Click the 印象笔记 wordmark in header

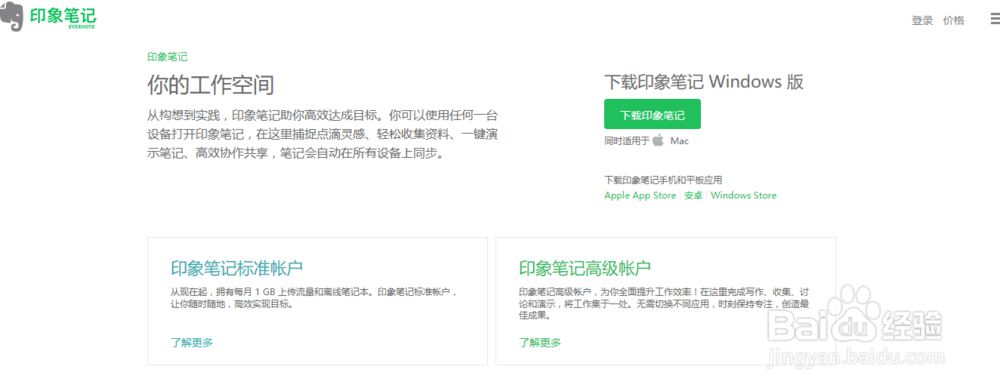[x=62, y=17]
